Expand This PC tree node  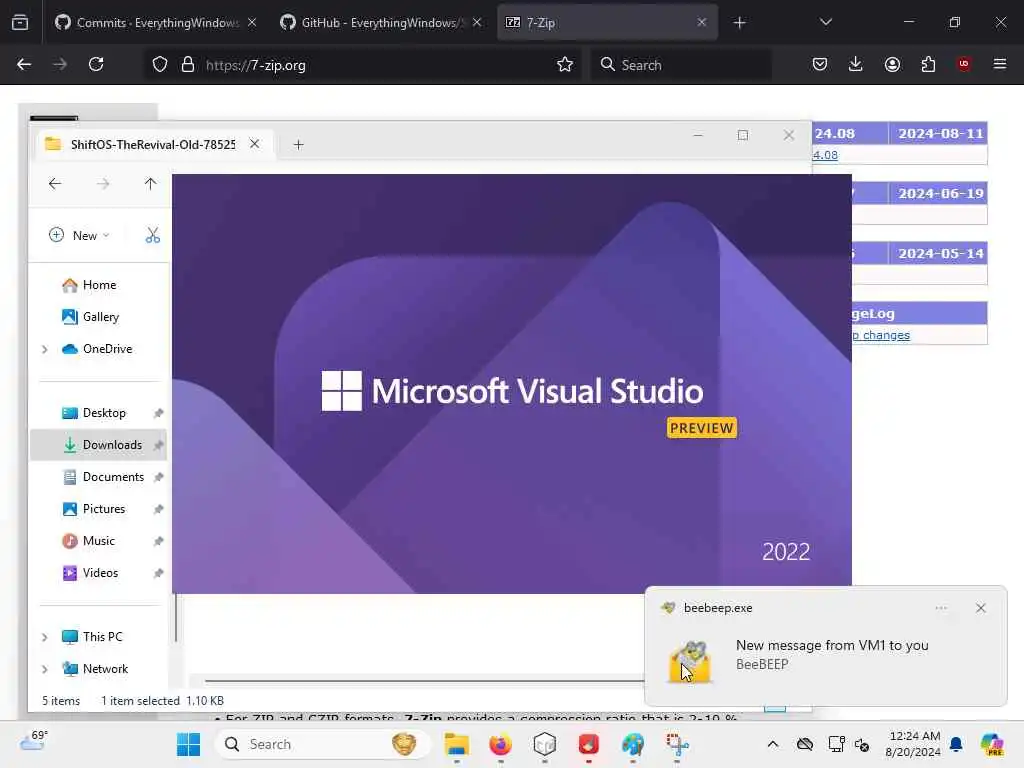click(44, 637)
